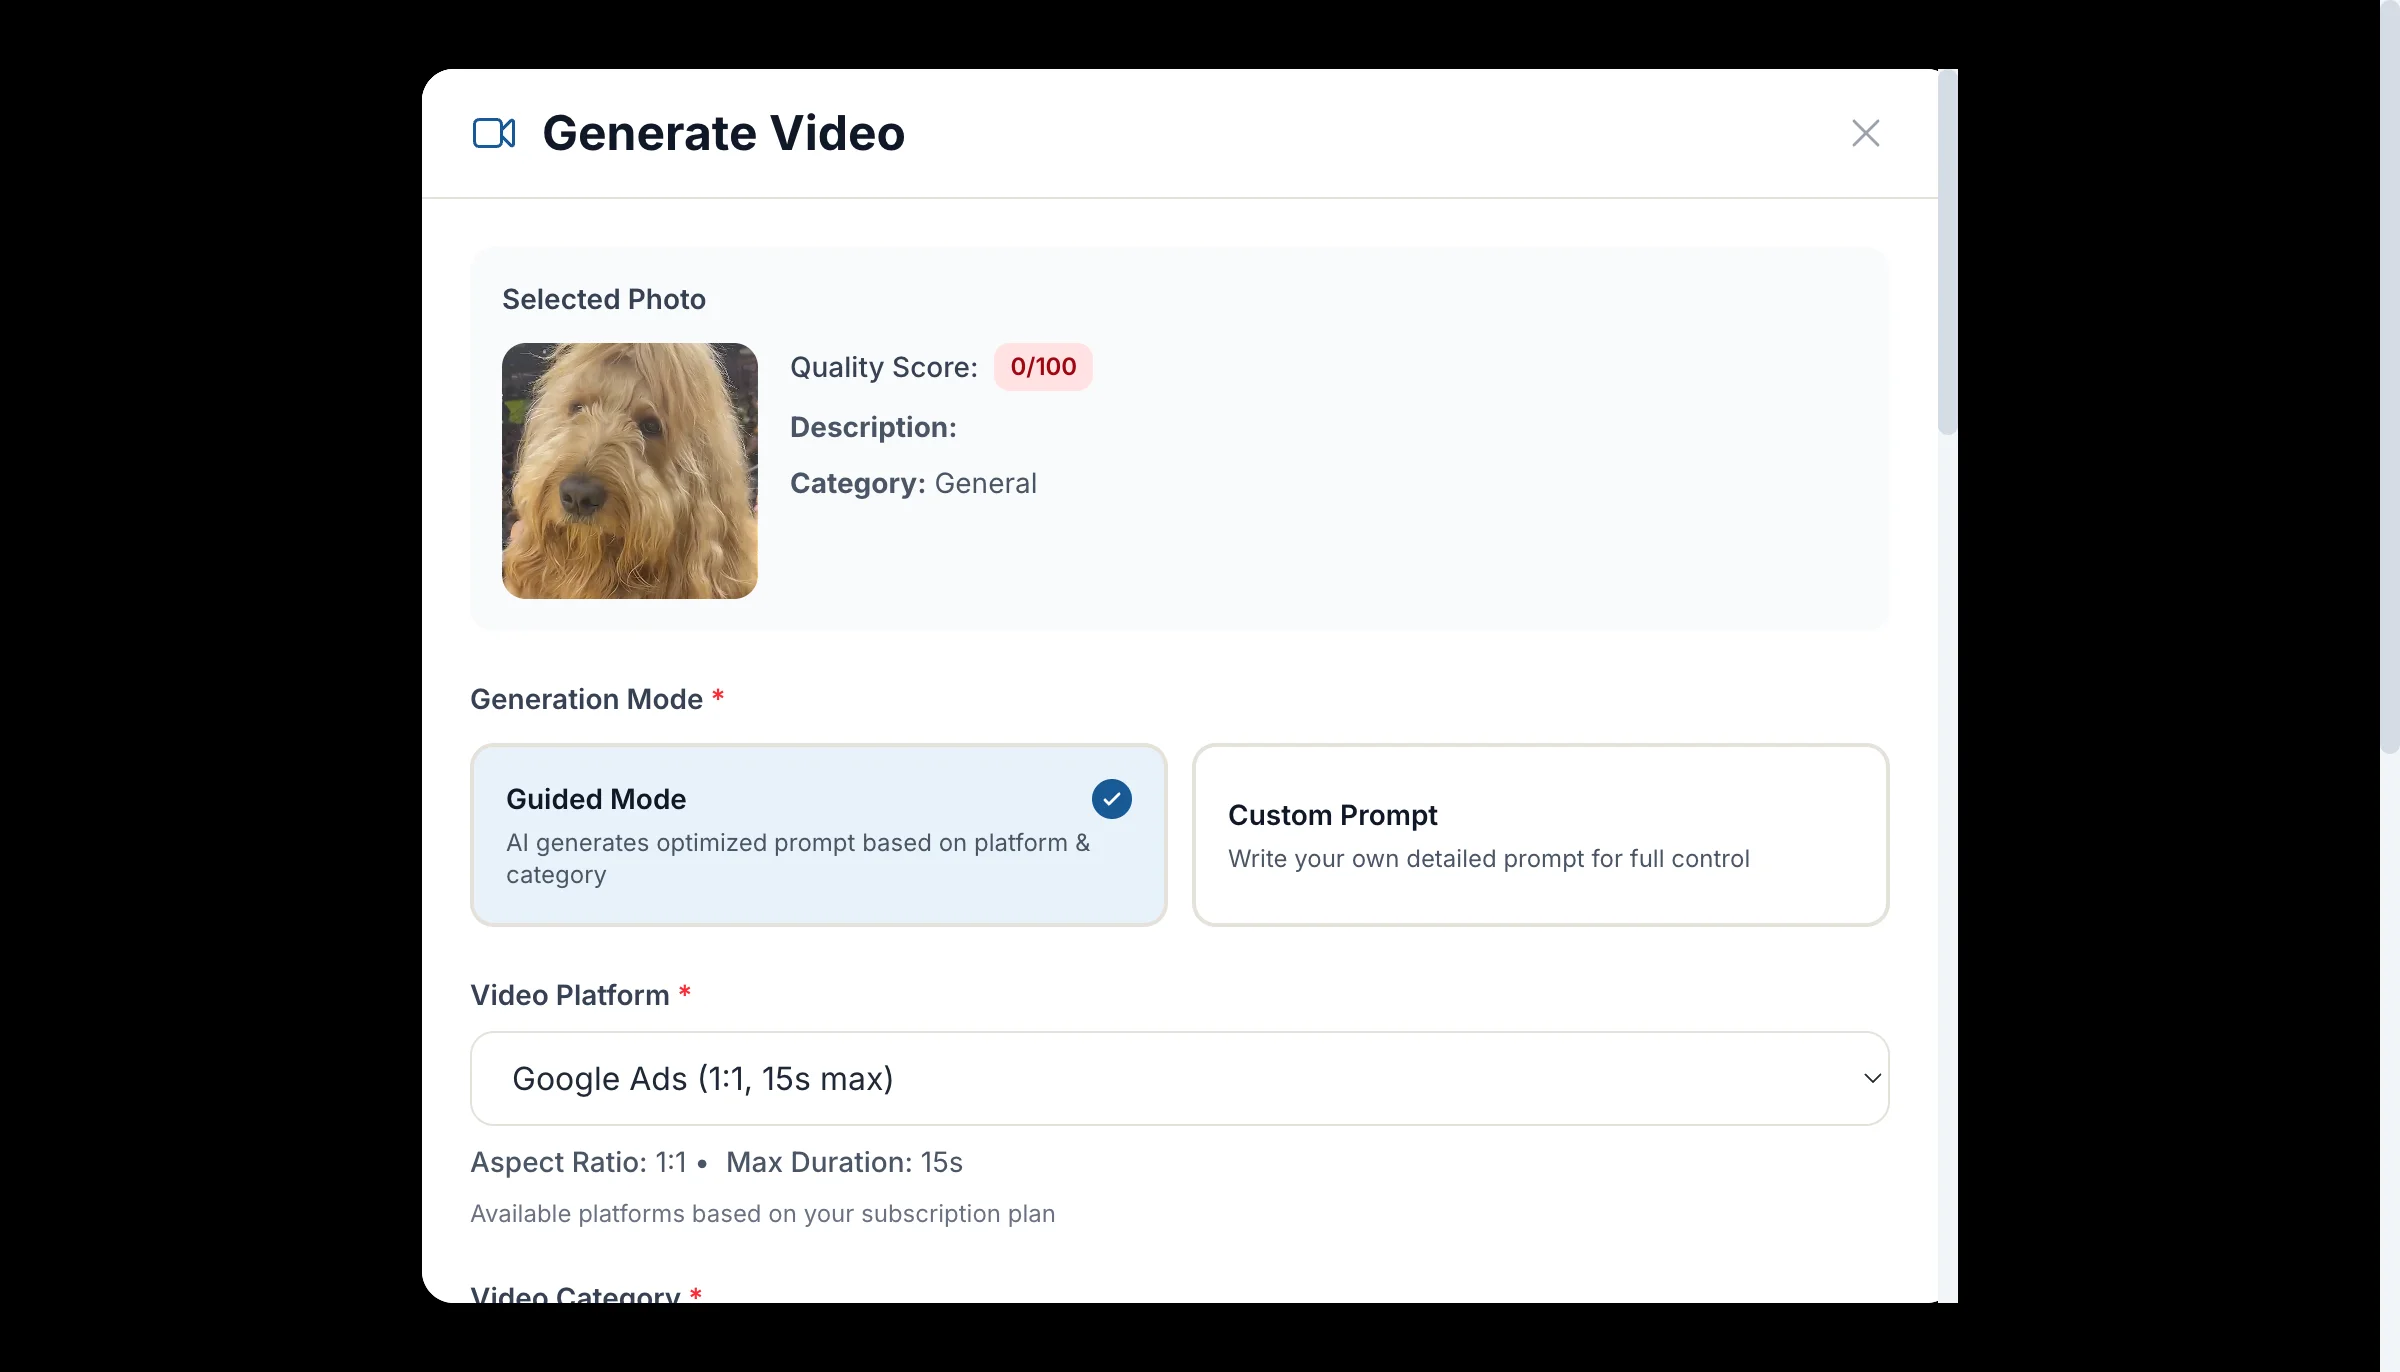Click the Max Duration: 15s text

pyautogui.click(x=844, y=1162)
